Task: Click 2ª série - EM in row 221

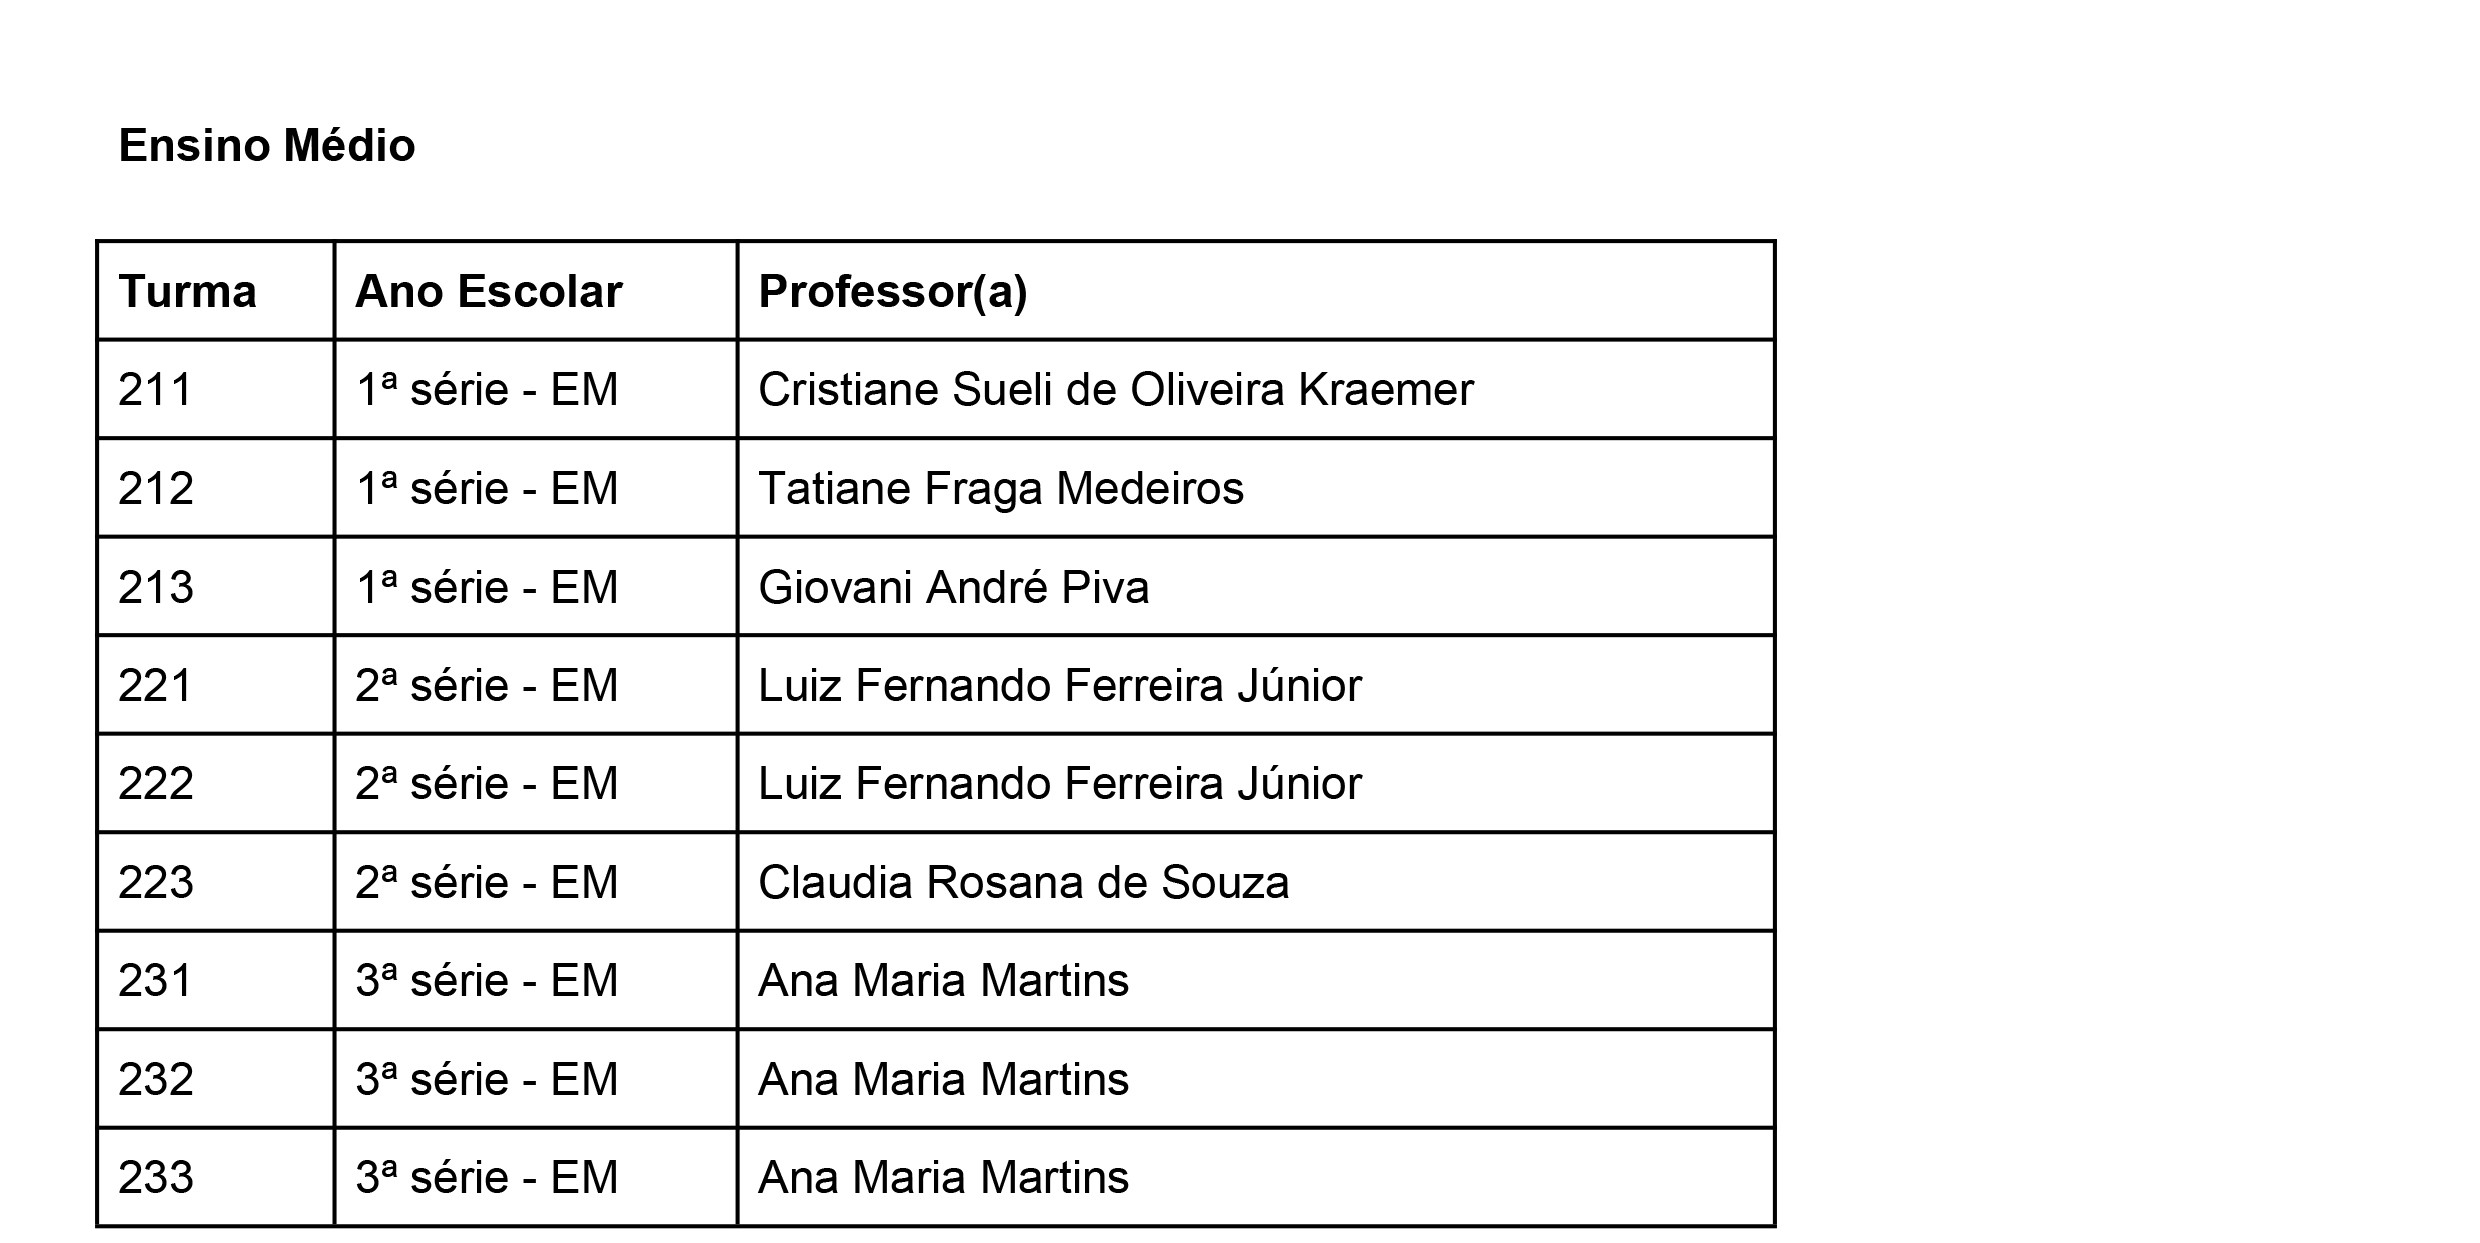Action: [x=487, y=685]
